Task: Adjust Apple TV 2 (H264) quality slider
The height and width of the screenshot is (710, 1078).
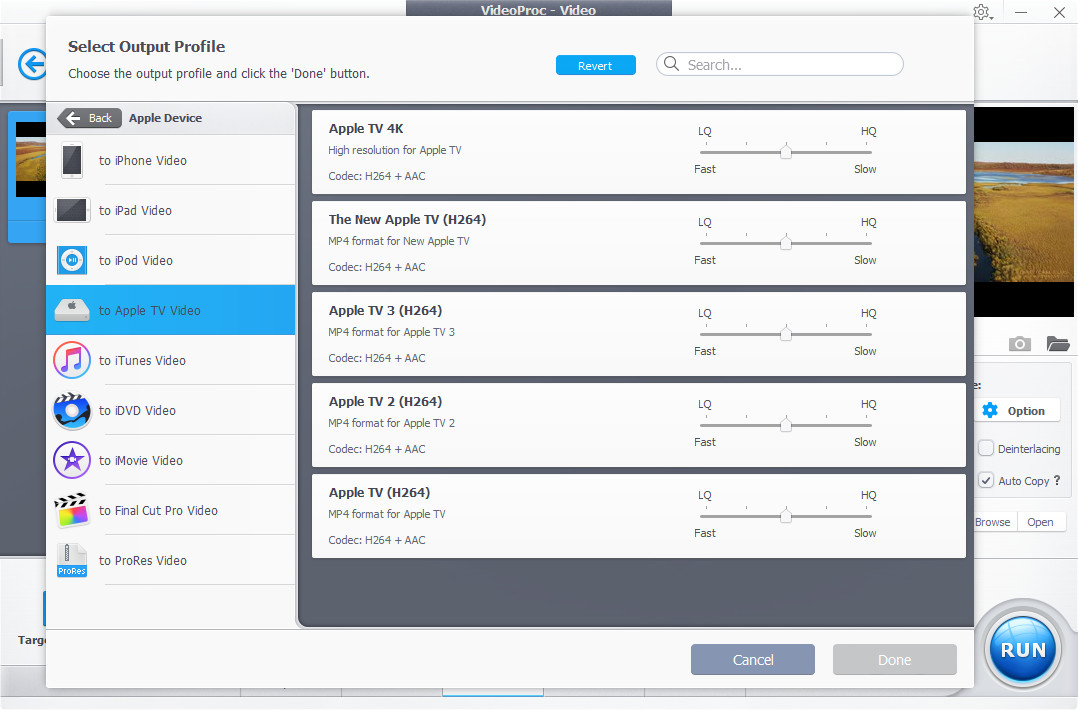Action: coord(786,425)
